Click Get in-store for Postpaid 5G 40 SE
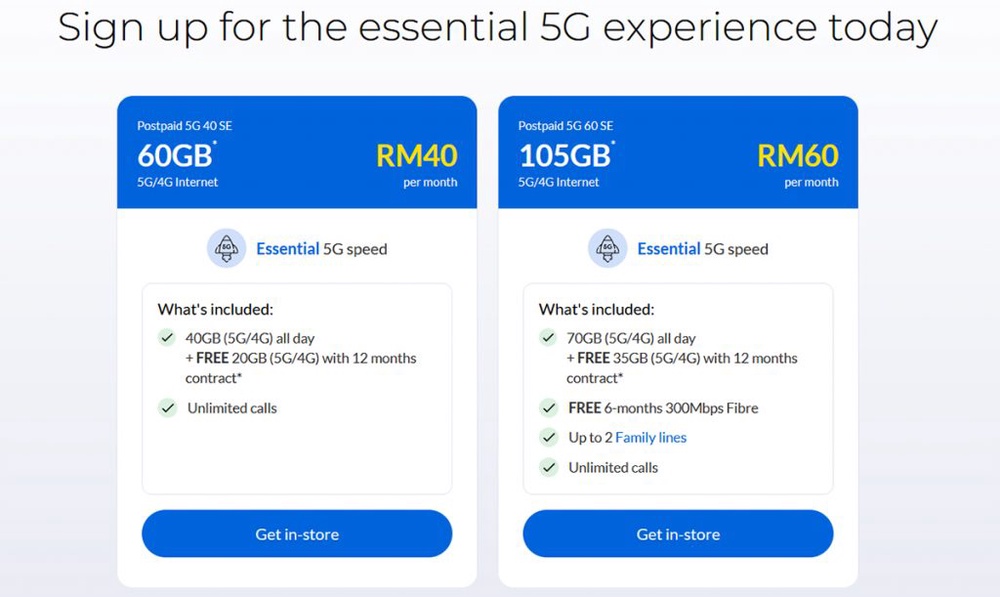Screen dimensions: 1000x597 [x=296, y=533]
